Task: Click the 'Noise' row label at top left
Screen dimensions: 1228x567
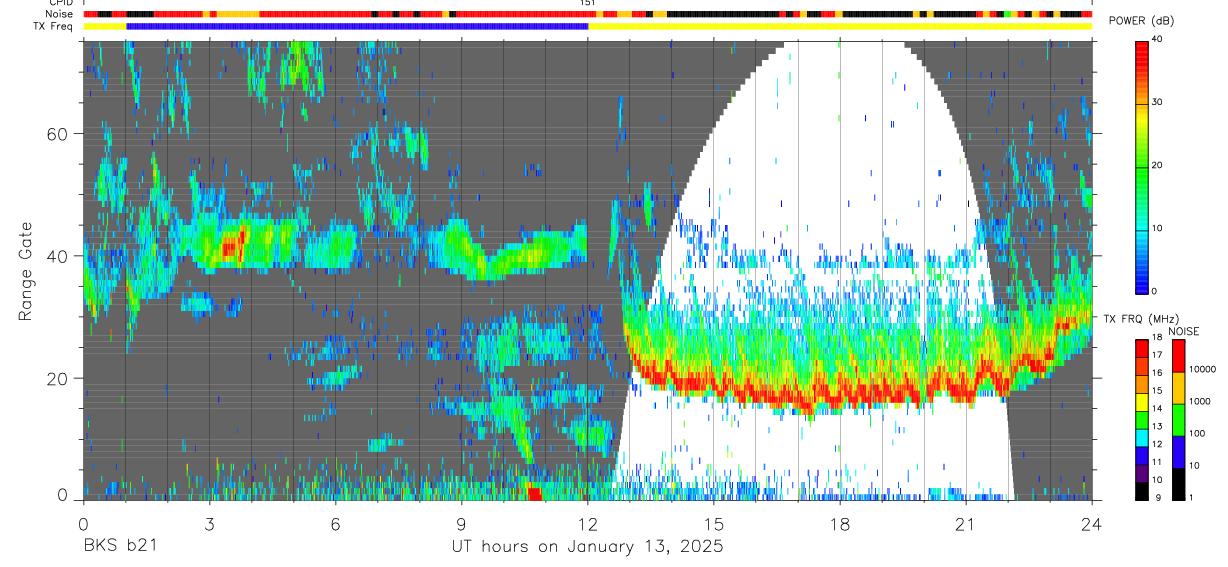Action: point(60,15)
